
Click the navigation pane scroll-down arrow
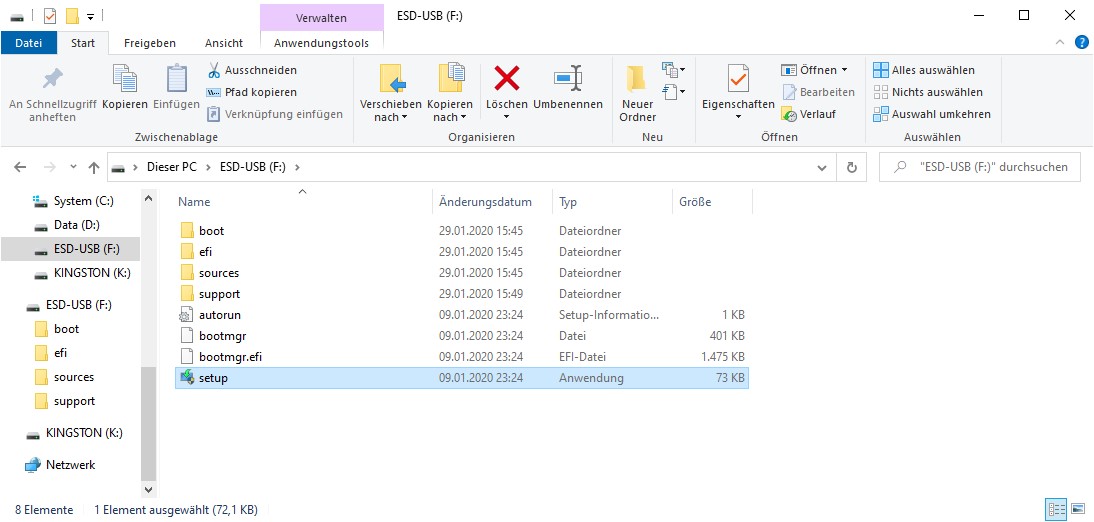[x=149, y=489]
